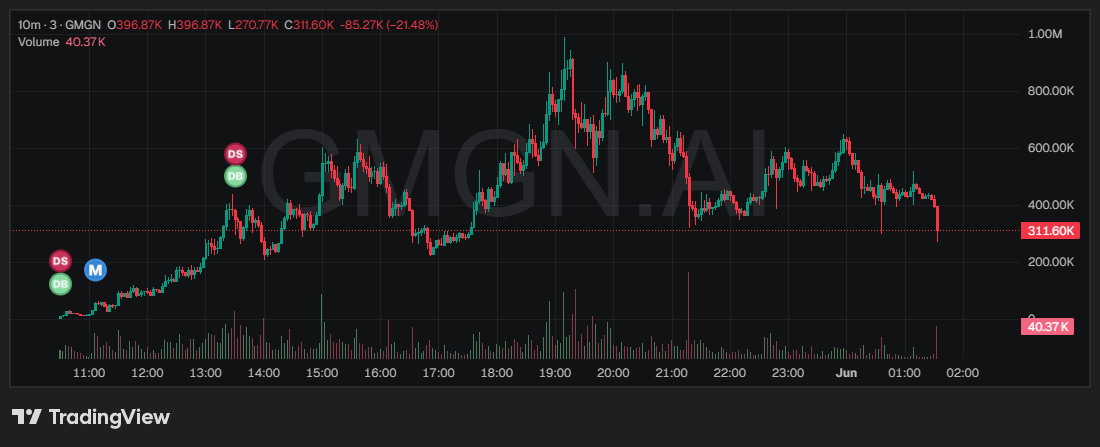
Task: Click the open value O396.87K
Action: (x=135, y=25)
